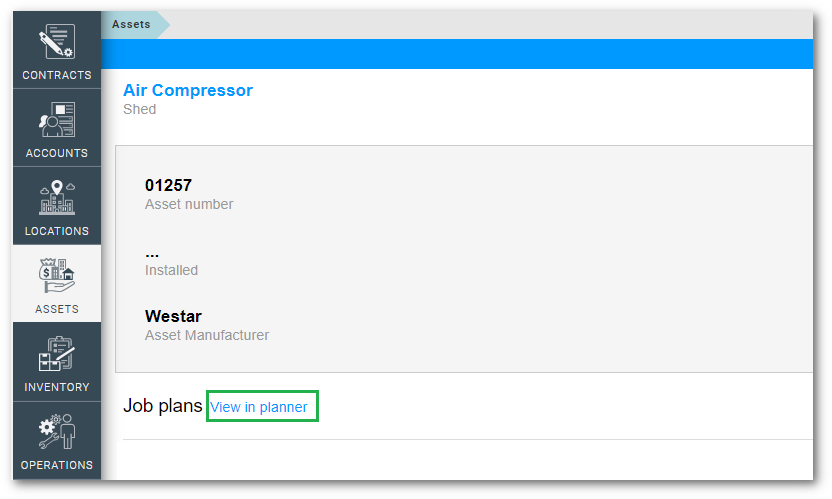This screenshot has height=499, width=832.
Task: Click the Job plans heading
Action: pyautogui.click(x=162, y=406)
